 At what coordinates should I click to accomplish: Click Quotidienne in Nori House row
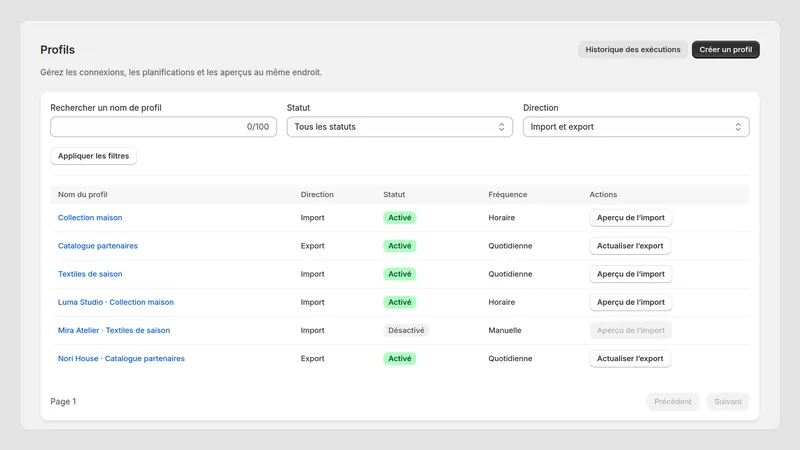pyautogui.click(x=510, y=358)
